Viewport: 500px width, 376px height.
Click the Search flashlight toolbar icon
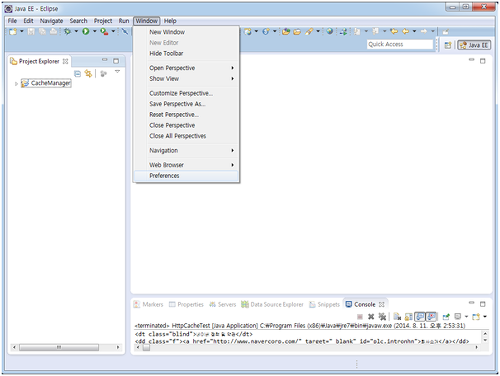point(309,31)
